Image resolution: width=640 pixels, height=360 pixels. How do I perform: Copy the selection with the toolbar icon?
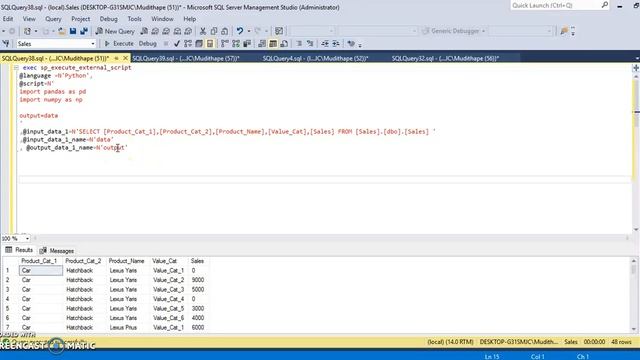point(213,31)
